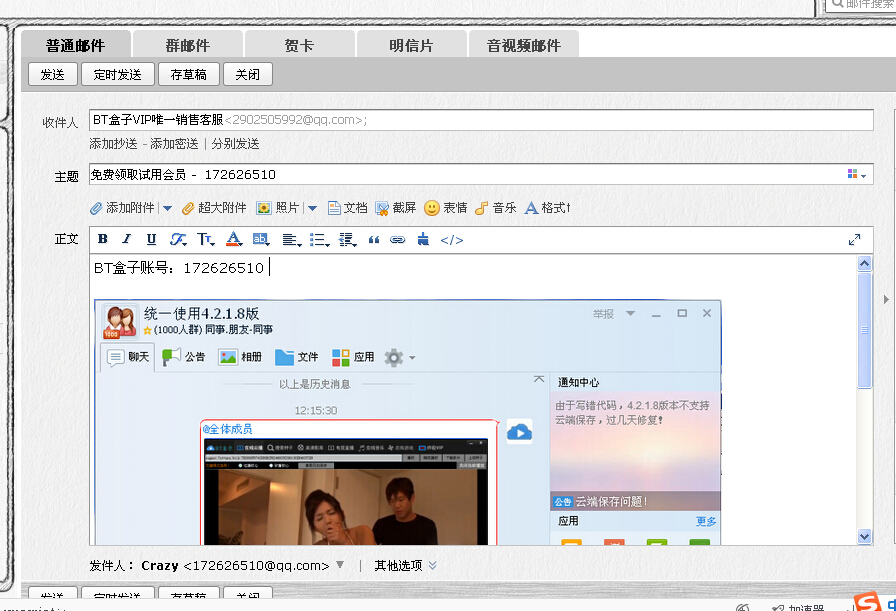This screenshot has height=611, width=896.
Task: Toggle italic formatting in the editor toolbar
Action: point(126,240)
